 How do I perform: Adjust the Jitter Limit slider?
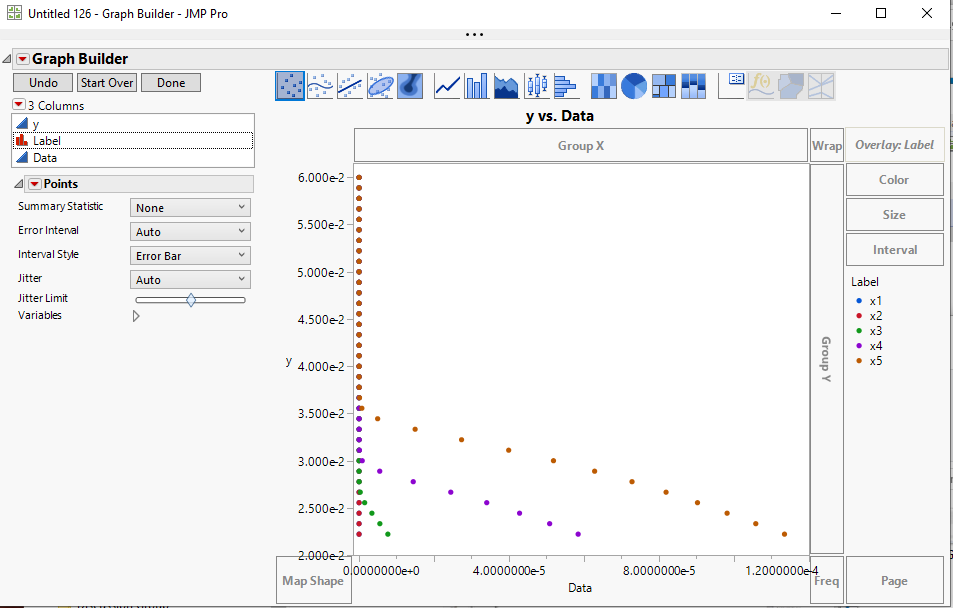tap(190, 297)
